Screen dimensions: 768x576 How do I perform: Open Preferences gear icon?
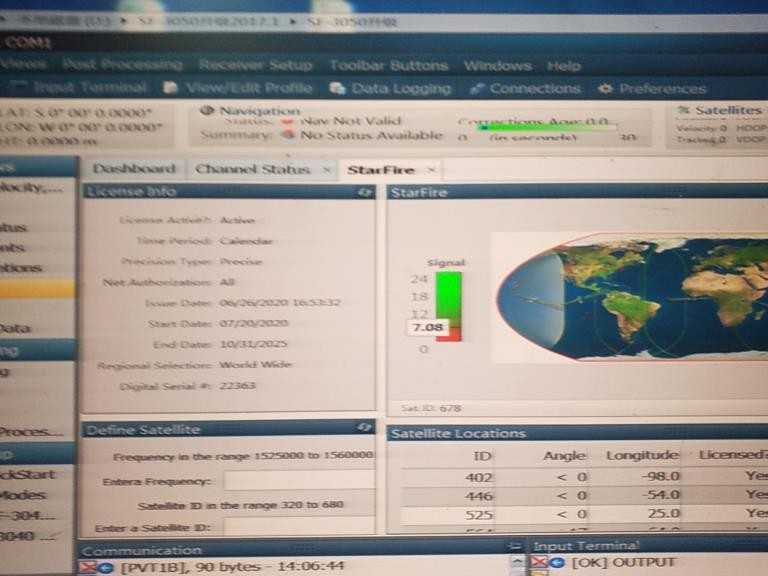point(605,88)
